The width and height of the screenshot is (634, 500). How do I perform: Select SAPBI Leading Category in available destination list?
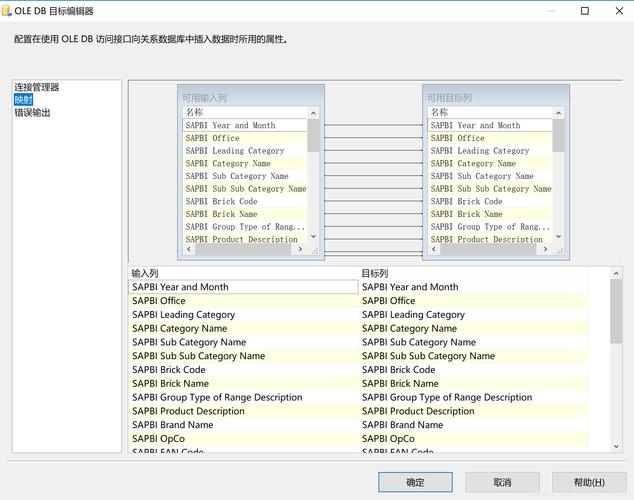(x=490, y=151)
